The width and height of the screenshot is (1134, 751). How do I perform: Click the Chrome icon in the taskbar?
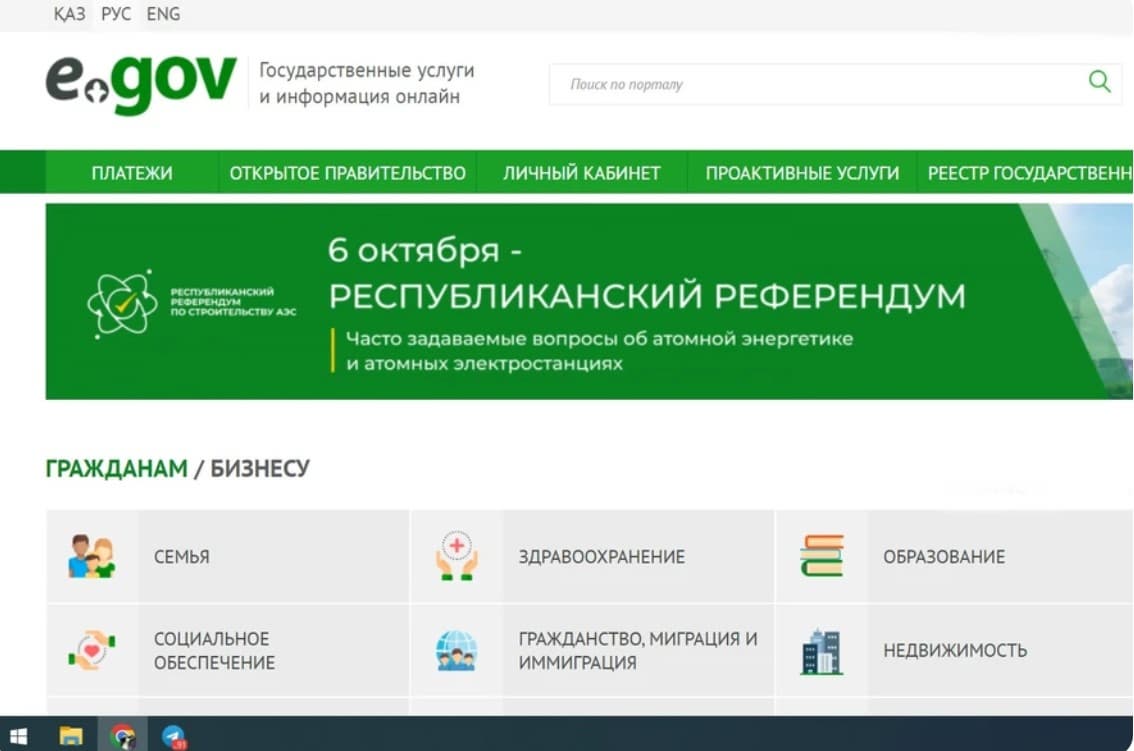point(123,737)
